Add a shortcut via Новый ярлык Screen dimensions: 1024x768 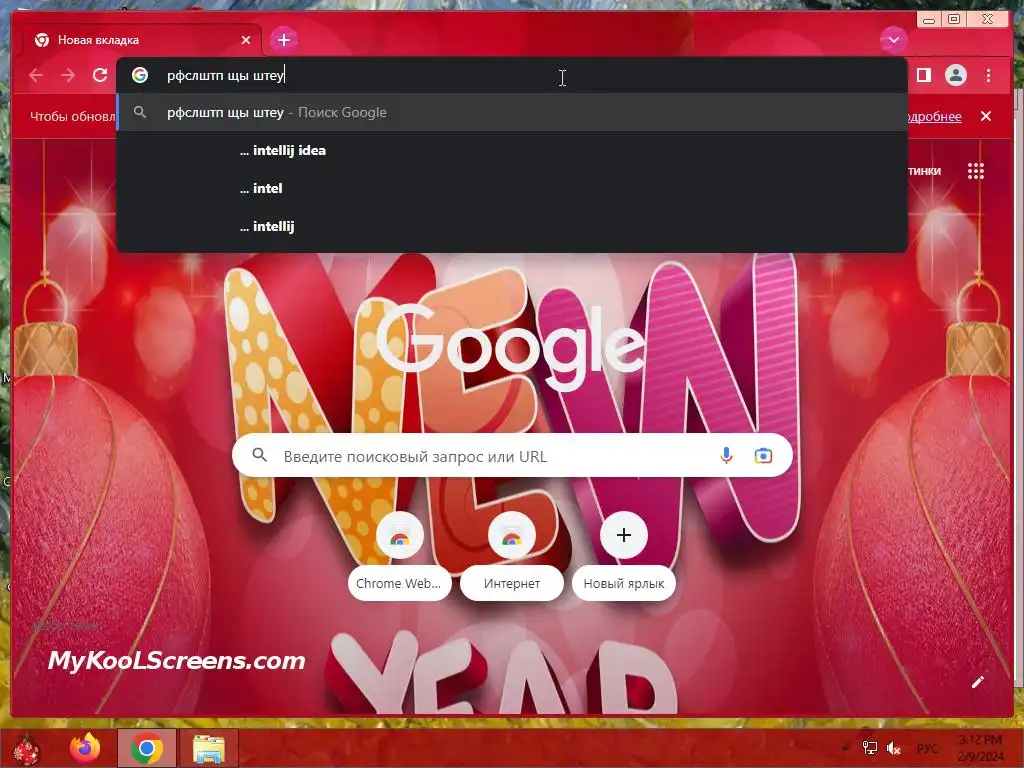coord(624,556)
